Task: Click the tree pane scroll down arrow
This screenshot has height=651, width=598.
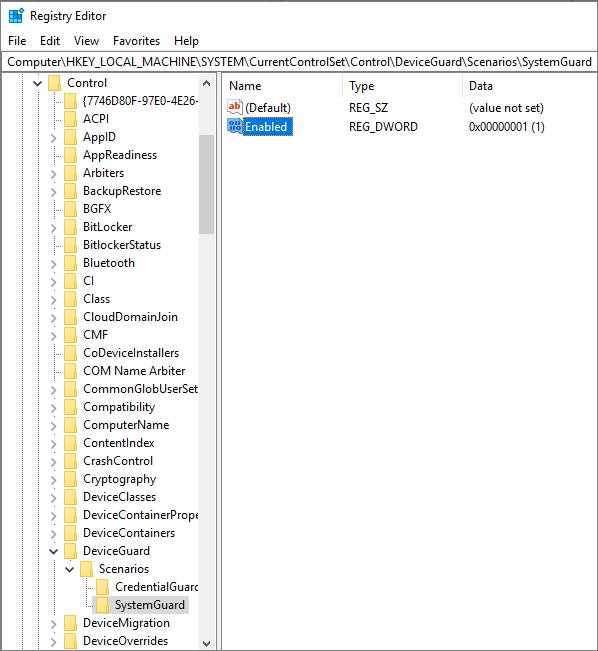Action: [x=206, y=643]
